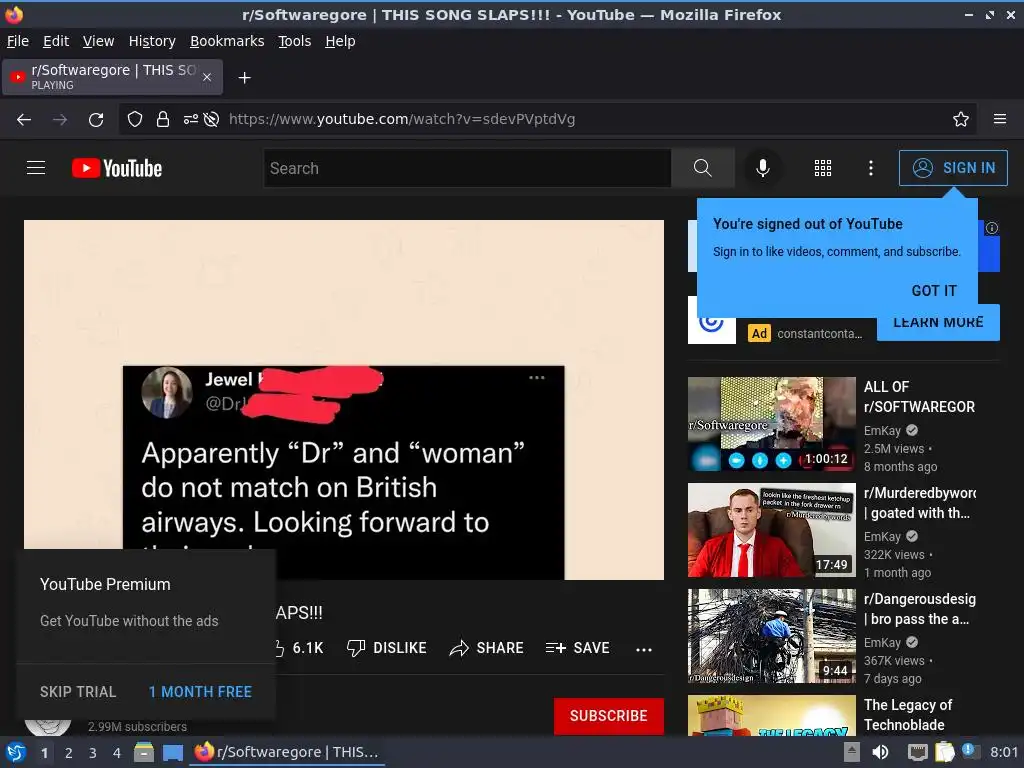Viewport: 1024px width, 768px height.
Task: Open a new tab with plus icon
Action: point(244,78)
